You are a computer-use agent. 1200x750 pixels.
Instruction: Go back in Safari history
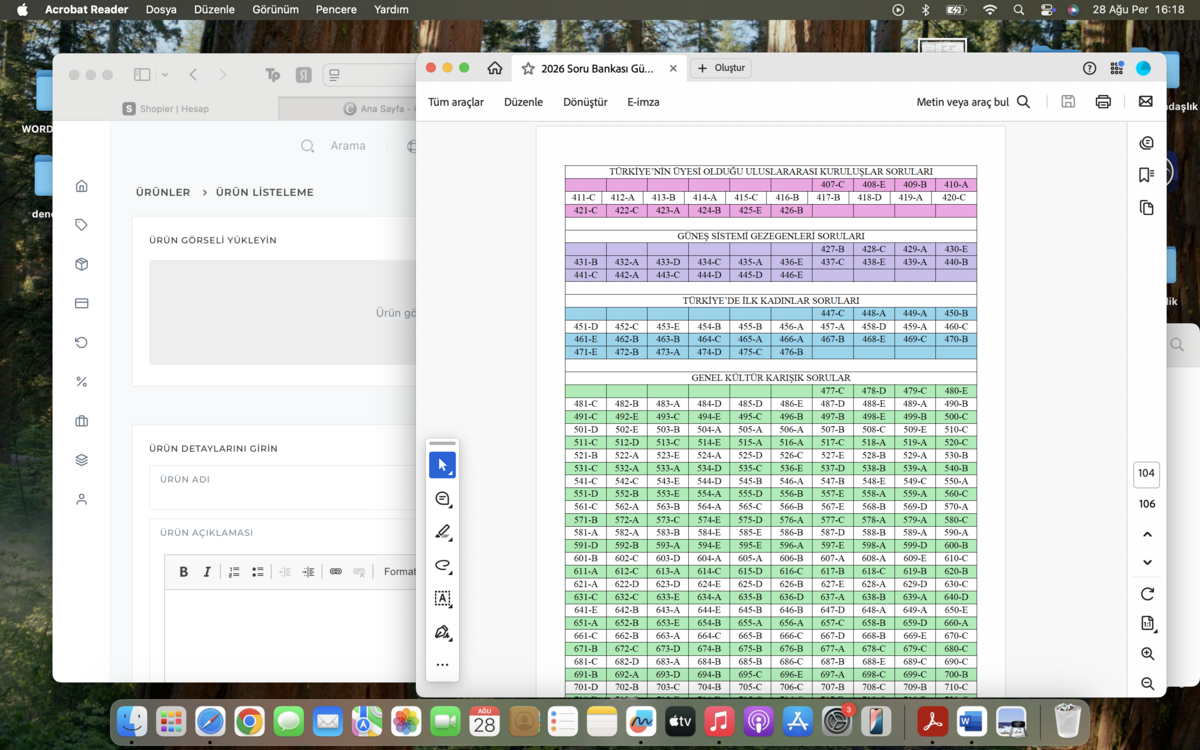tap(193, 75)
